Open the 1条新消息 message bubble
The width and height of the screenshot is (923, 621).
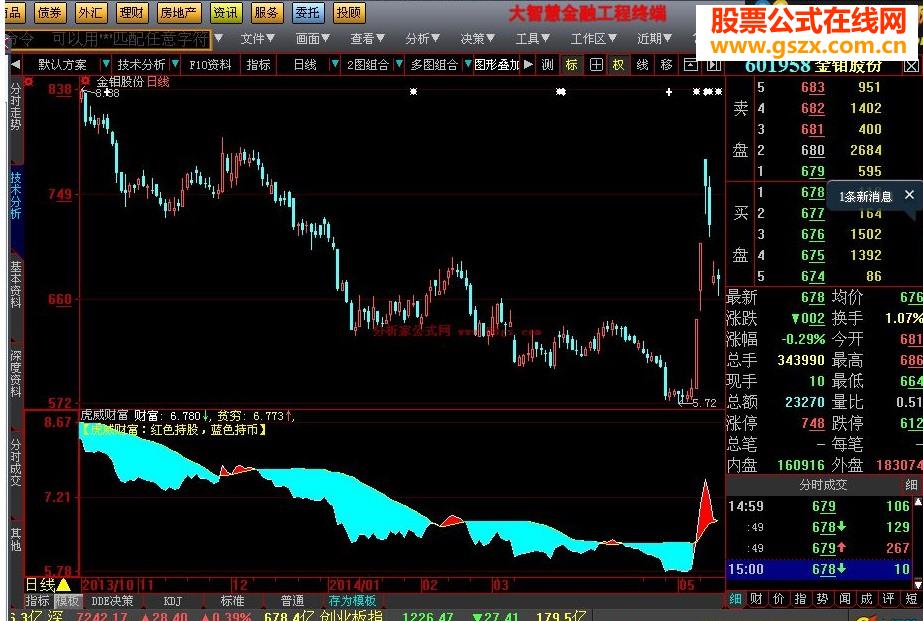coord(865,197)
